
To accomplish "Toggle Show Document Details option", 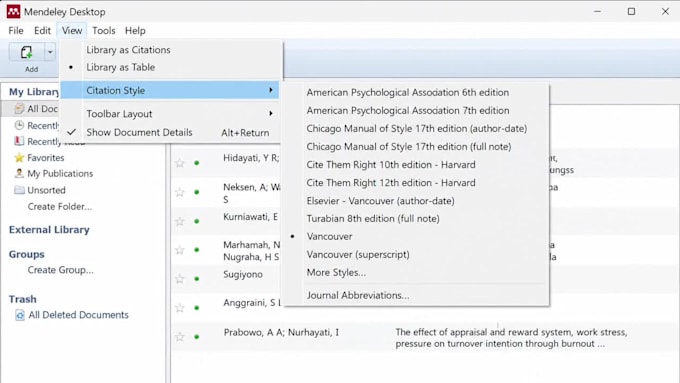I will point(170,132).
